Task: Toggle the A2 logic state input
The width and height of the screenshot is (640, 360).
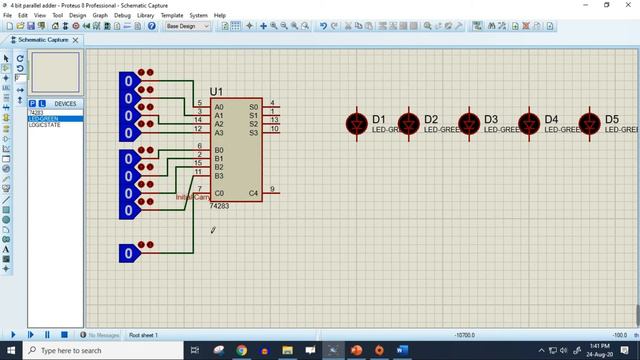Action: pyautogui.click(x=130, y=116)
